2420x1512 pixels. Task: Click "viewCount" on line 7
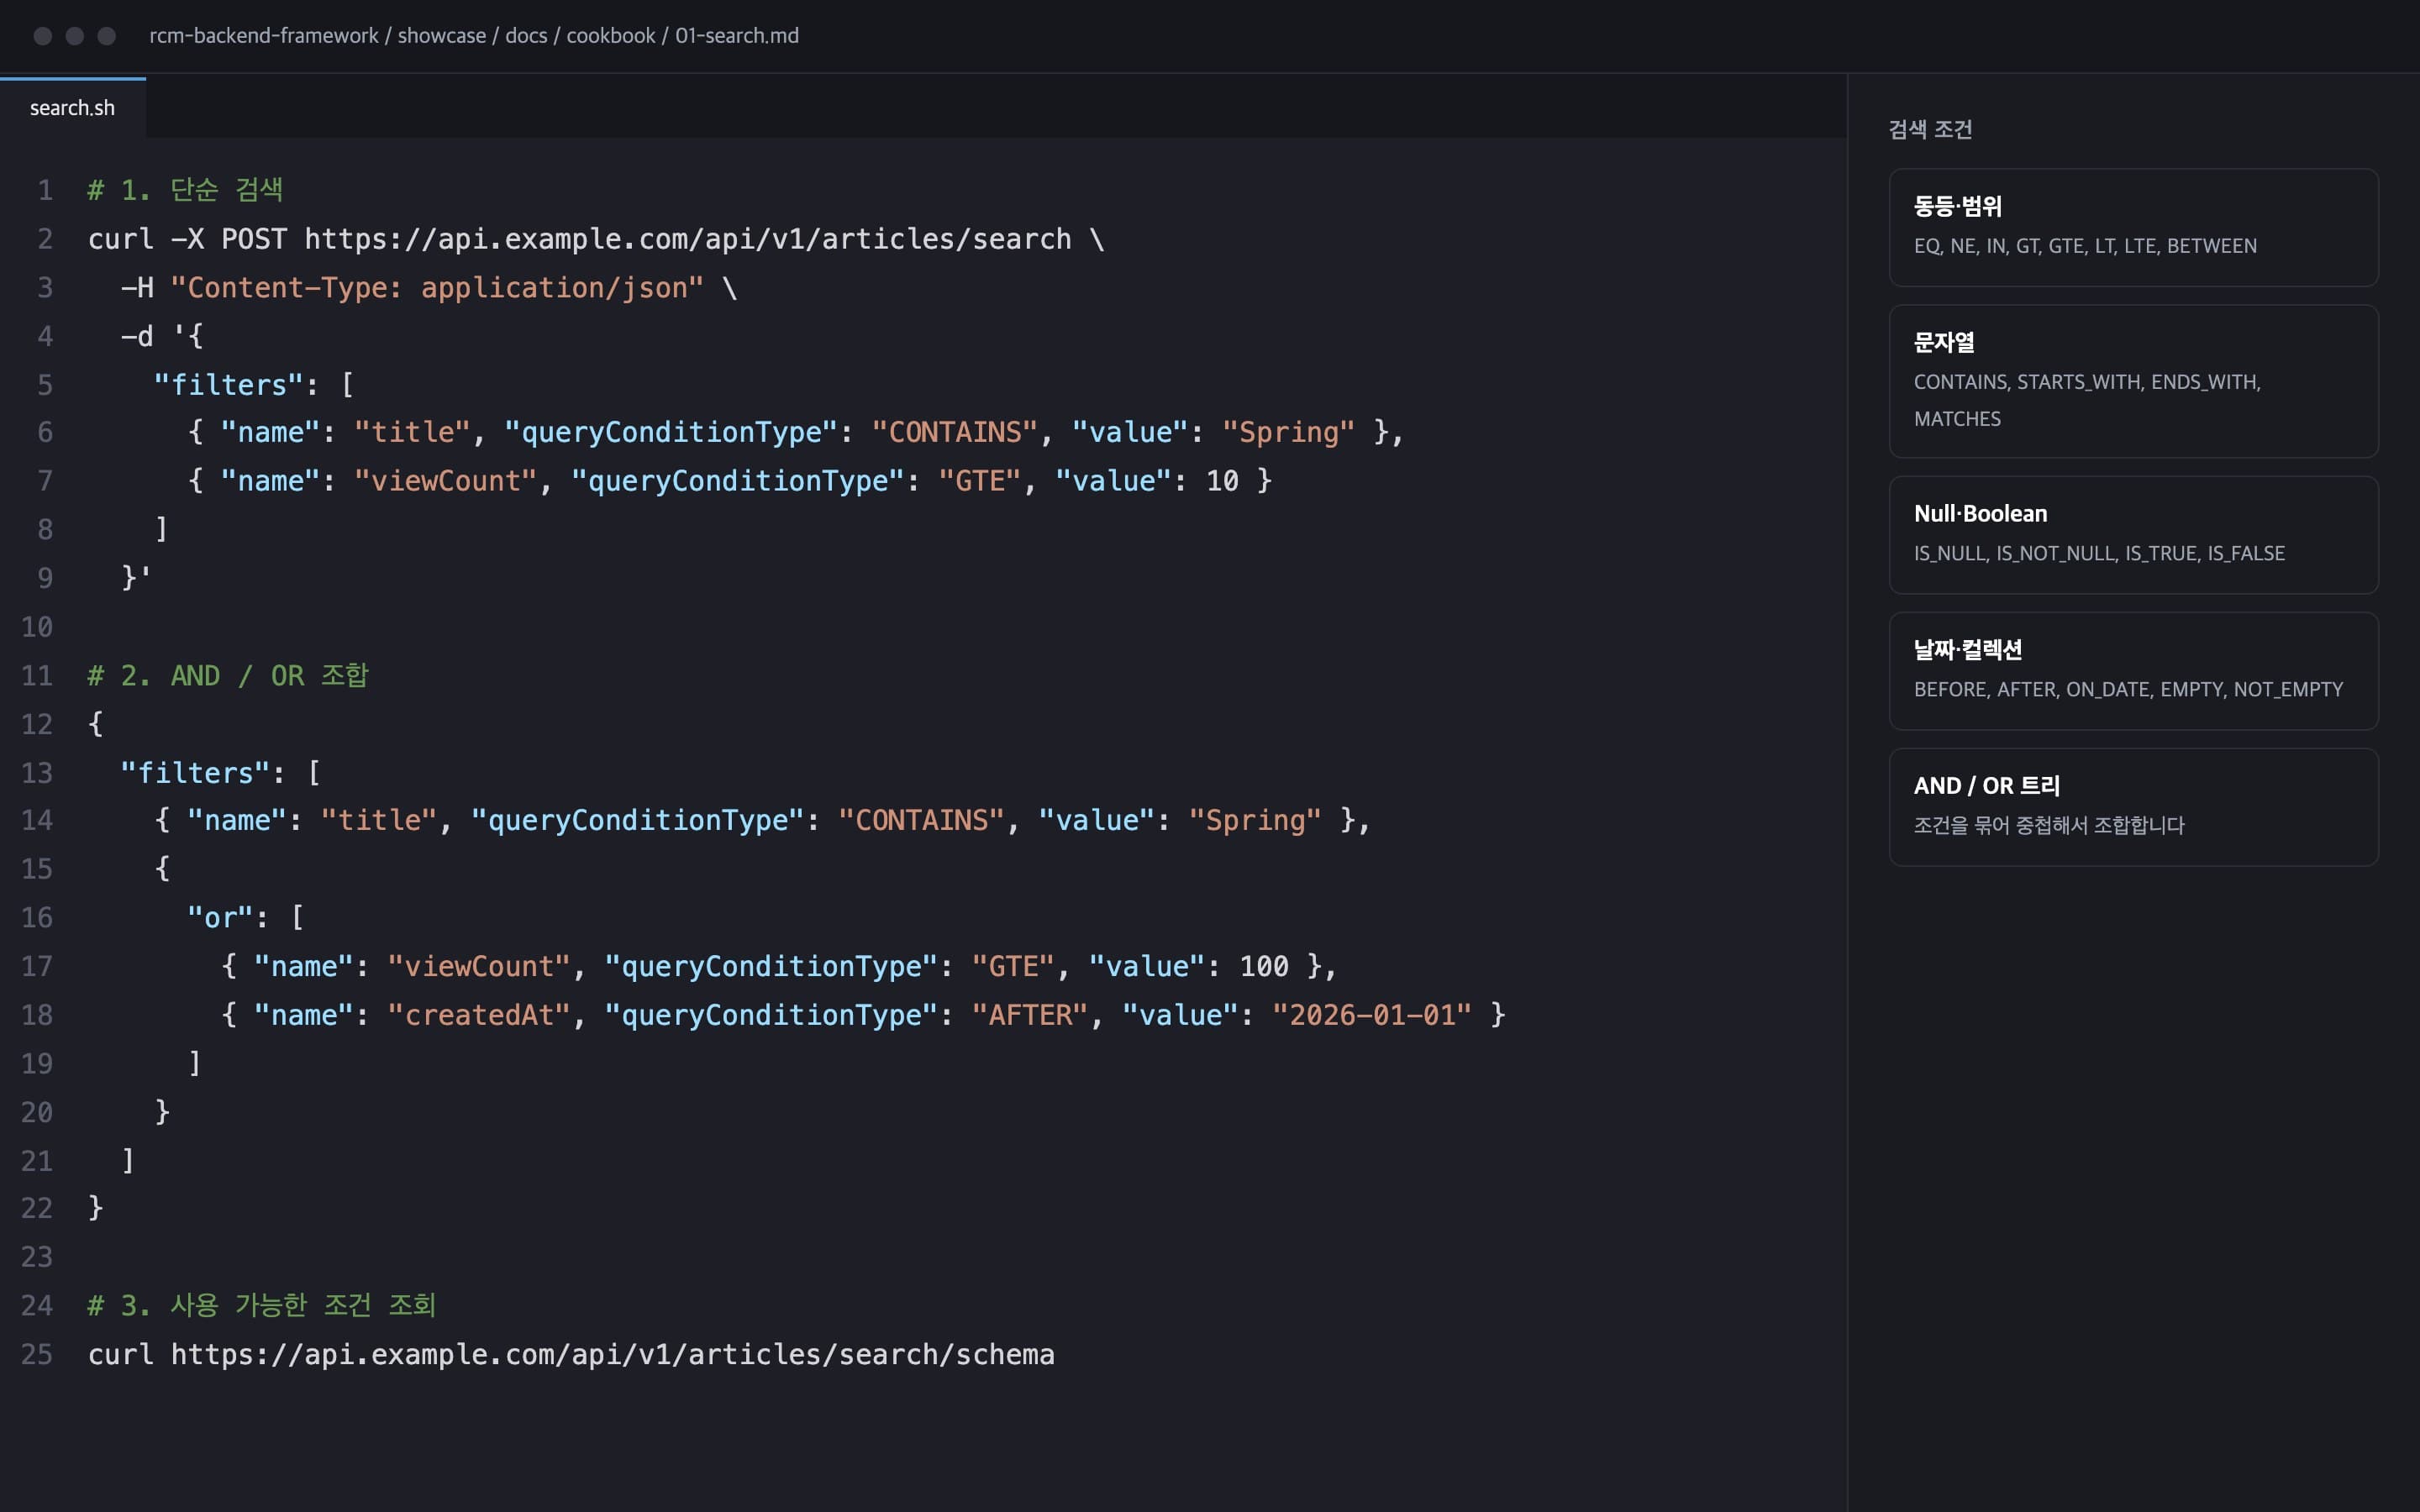tap(446, 481)
